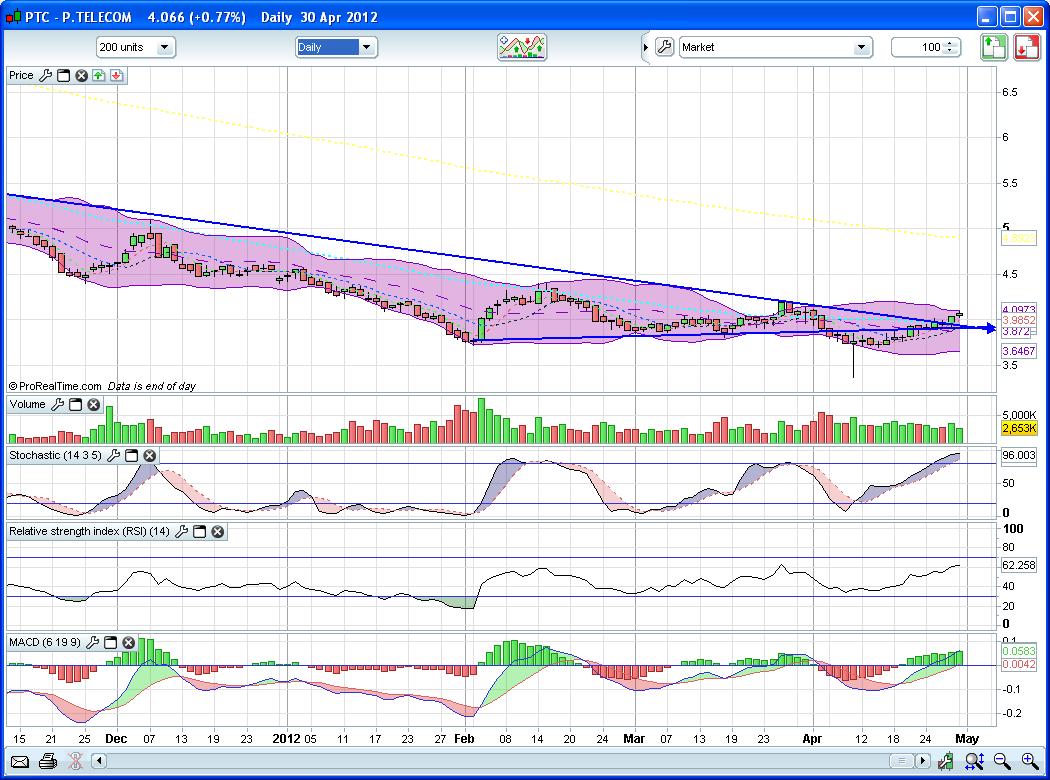Open the Price panel wrench settings
This screenshot has width=1050, height=780.
46,76
